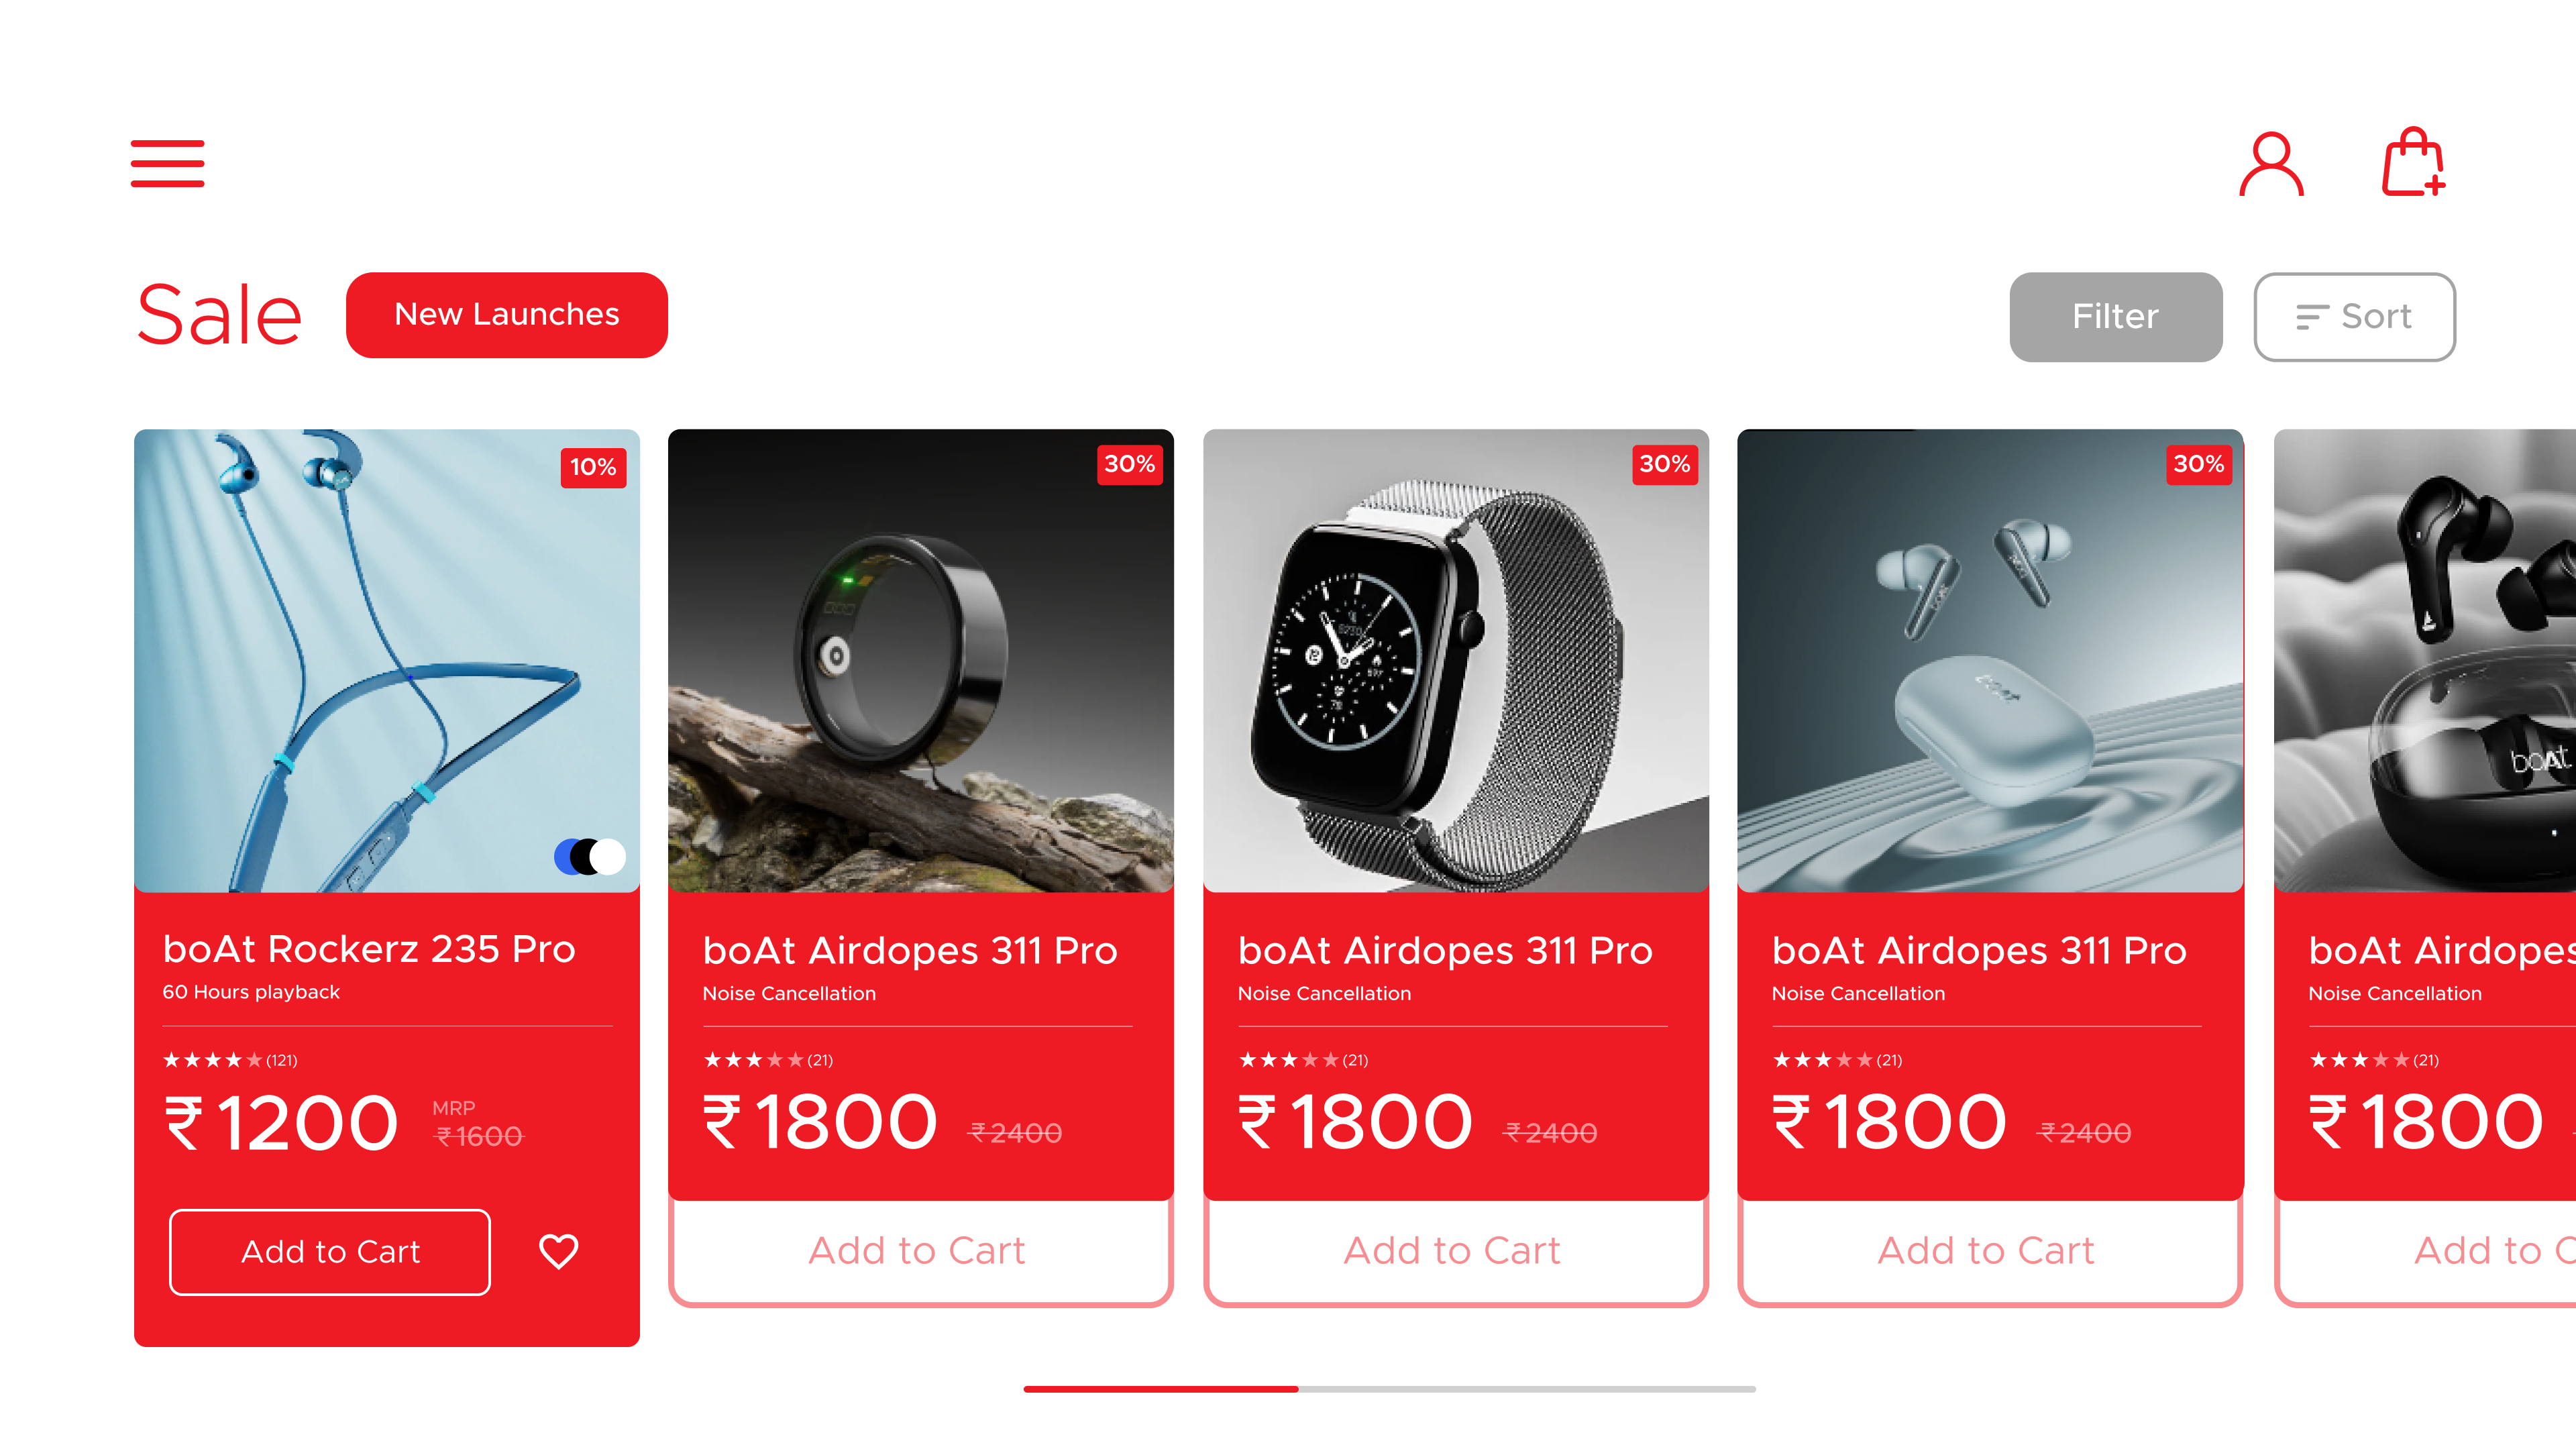2576x1449 pixels.
Task: Open the shopping bag cart icon
Action: [2413, 161]
